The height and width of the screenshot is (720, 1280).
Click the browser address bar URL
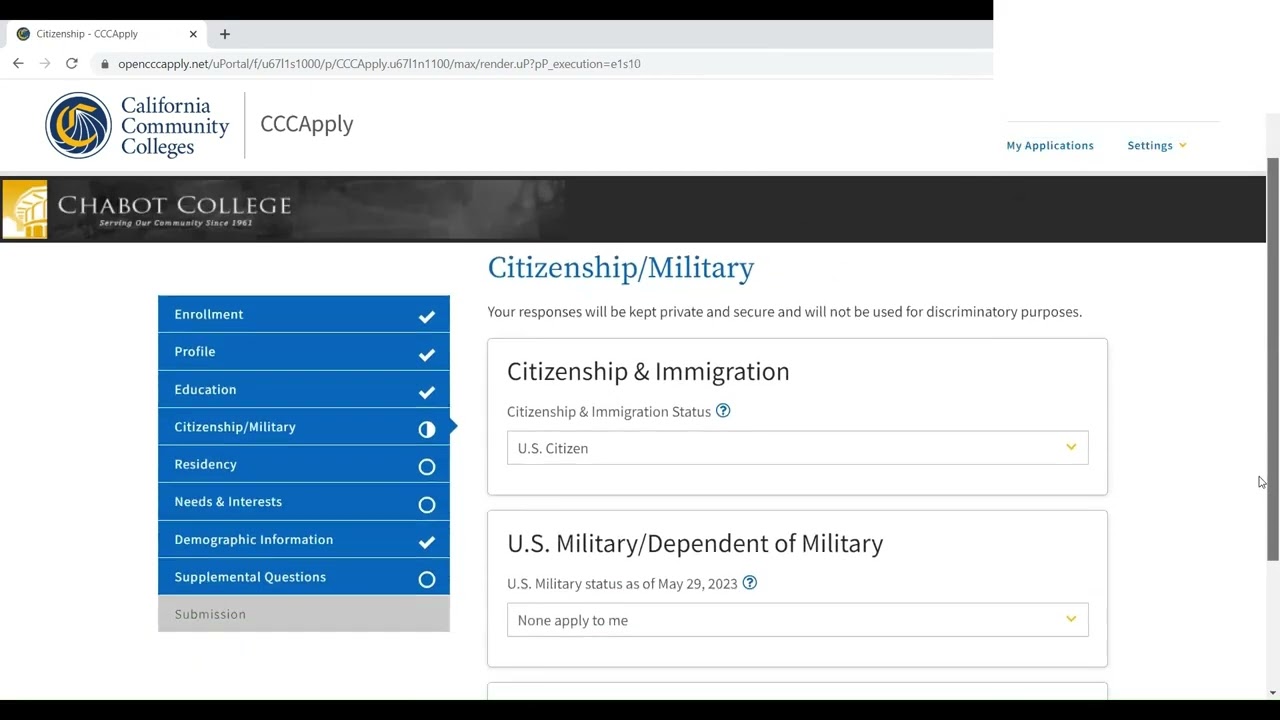tap(379, 64)
